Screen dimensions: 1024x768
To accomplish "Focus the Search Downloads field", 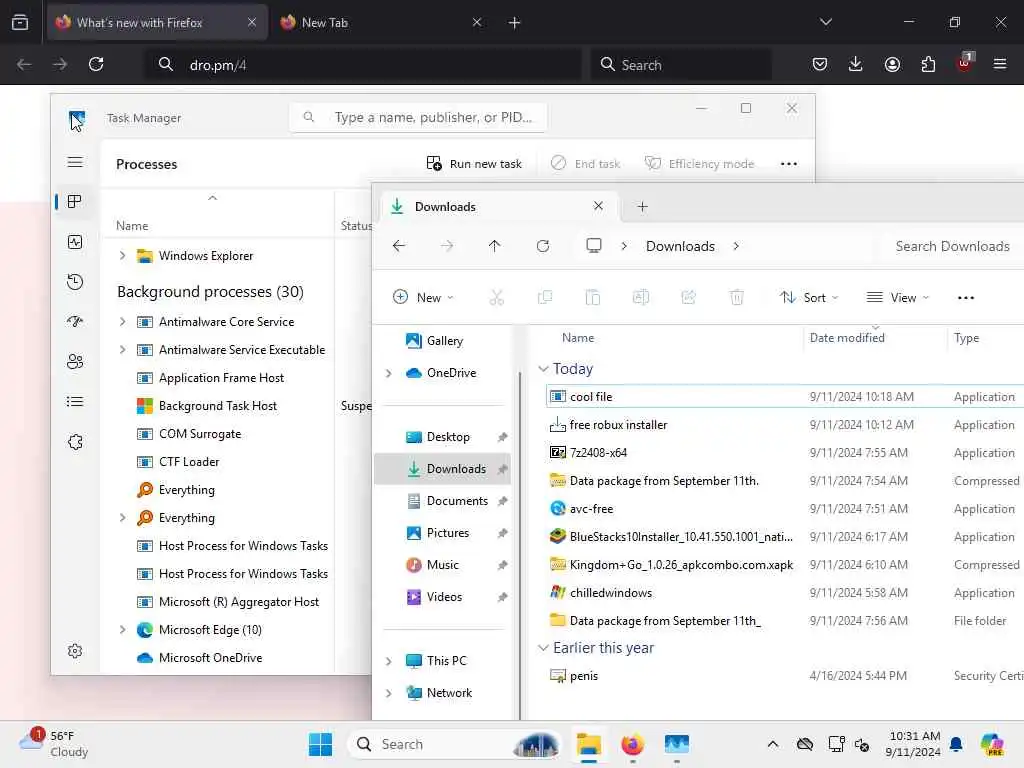I will [952, 246].
